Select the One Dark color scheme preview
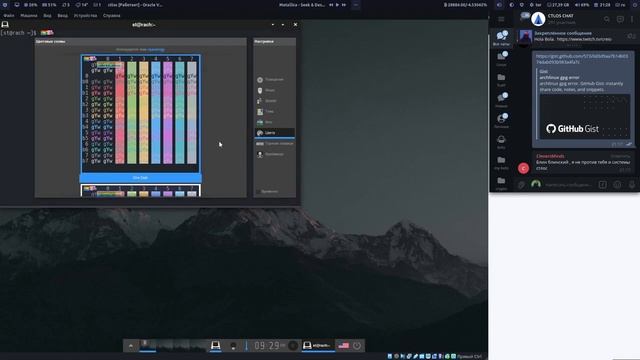Image resolution: width=640 pixels, height=360 pixels. [x=140, y=114]
